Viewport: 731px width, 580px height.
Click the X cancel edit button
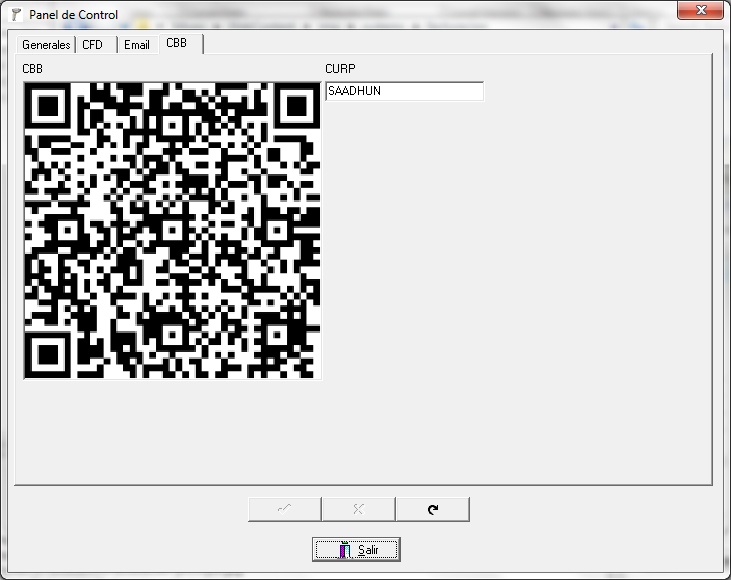359,509
